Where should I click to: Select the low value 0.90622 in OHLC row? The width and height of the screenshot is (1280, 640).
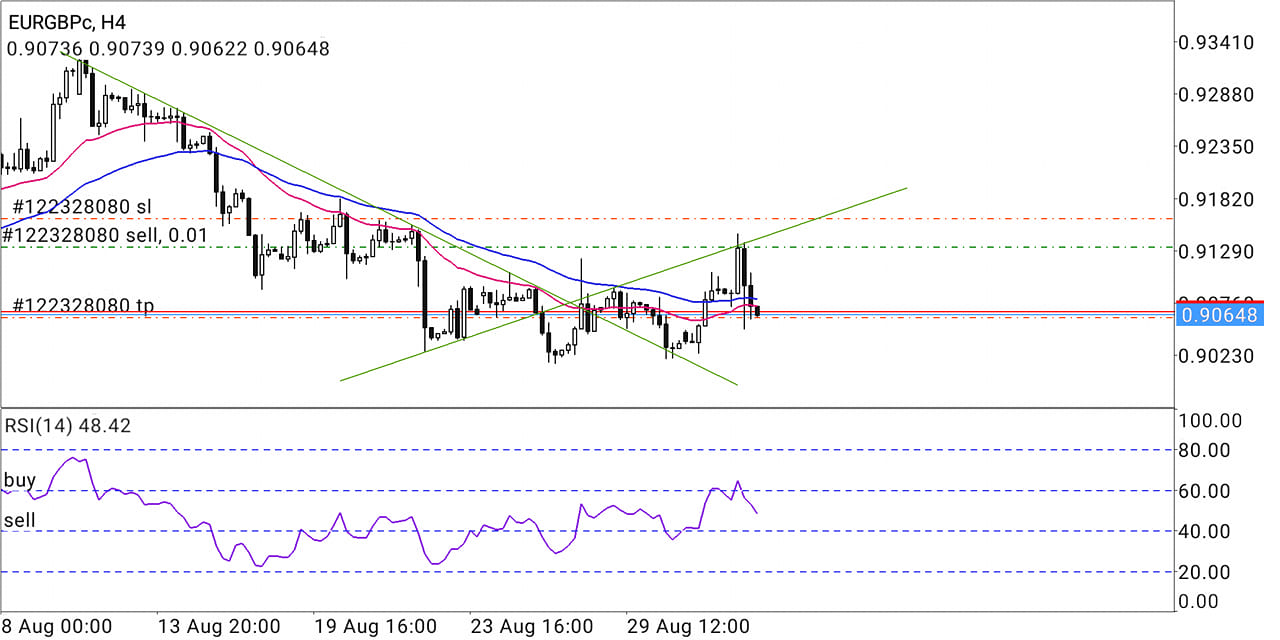point(209,48)
